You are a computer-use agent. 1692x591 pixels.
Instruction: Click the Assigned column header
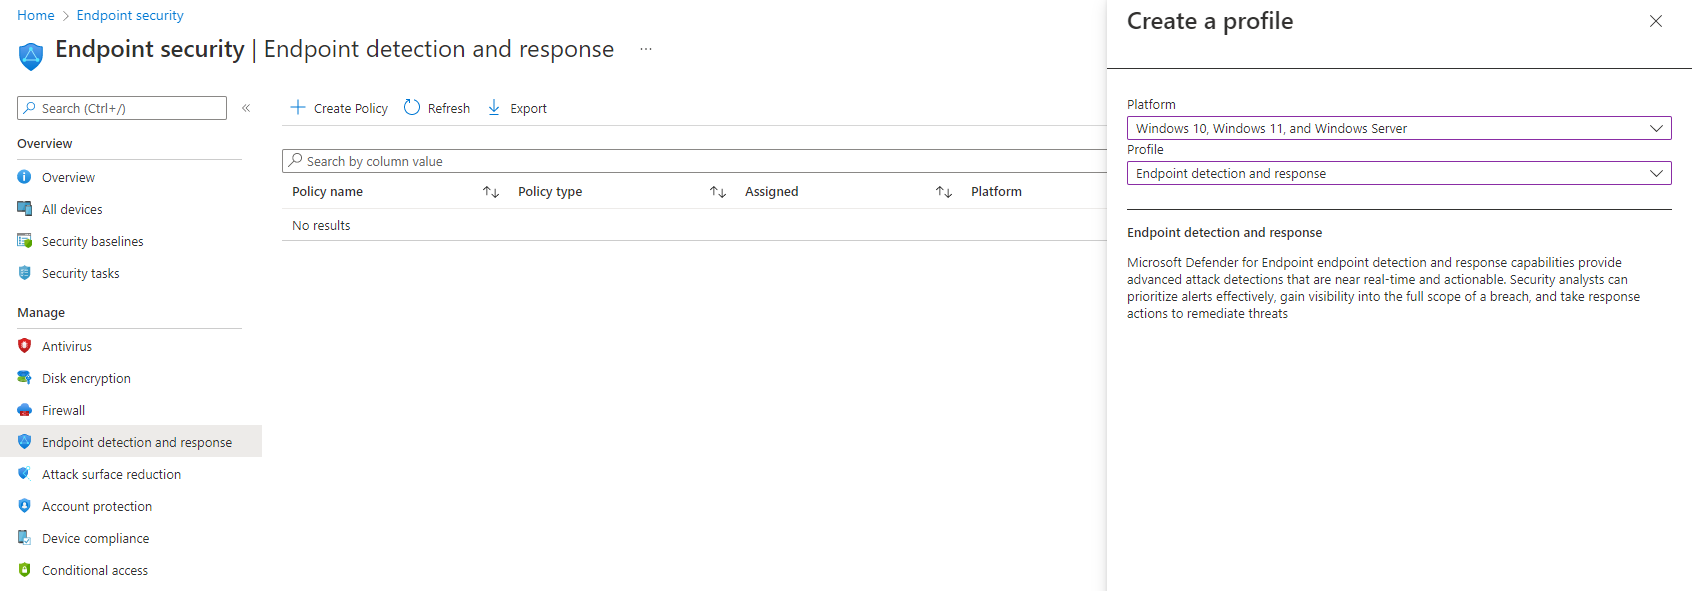coord(772,192)
